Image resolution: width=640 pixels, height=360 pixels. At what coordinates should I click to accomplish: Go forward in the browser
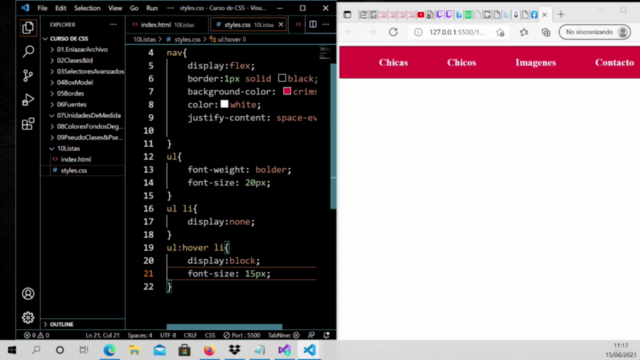click(x=371, y=32)
